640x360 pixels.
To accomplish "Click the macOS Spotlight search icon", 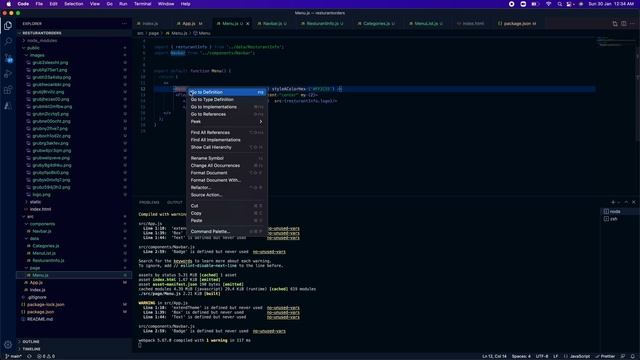I will (x=559, y=4).
